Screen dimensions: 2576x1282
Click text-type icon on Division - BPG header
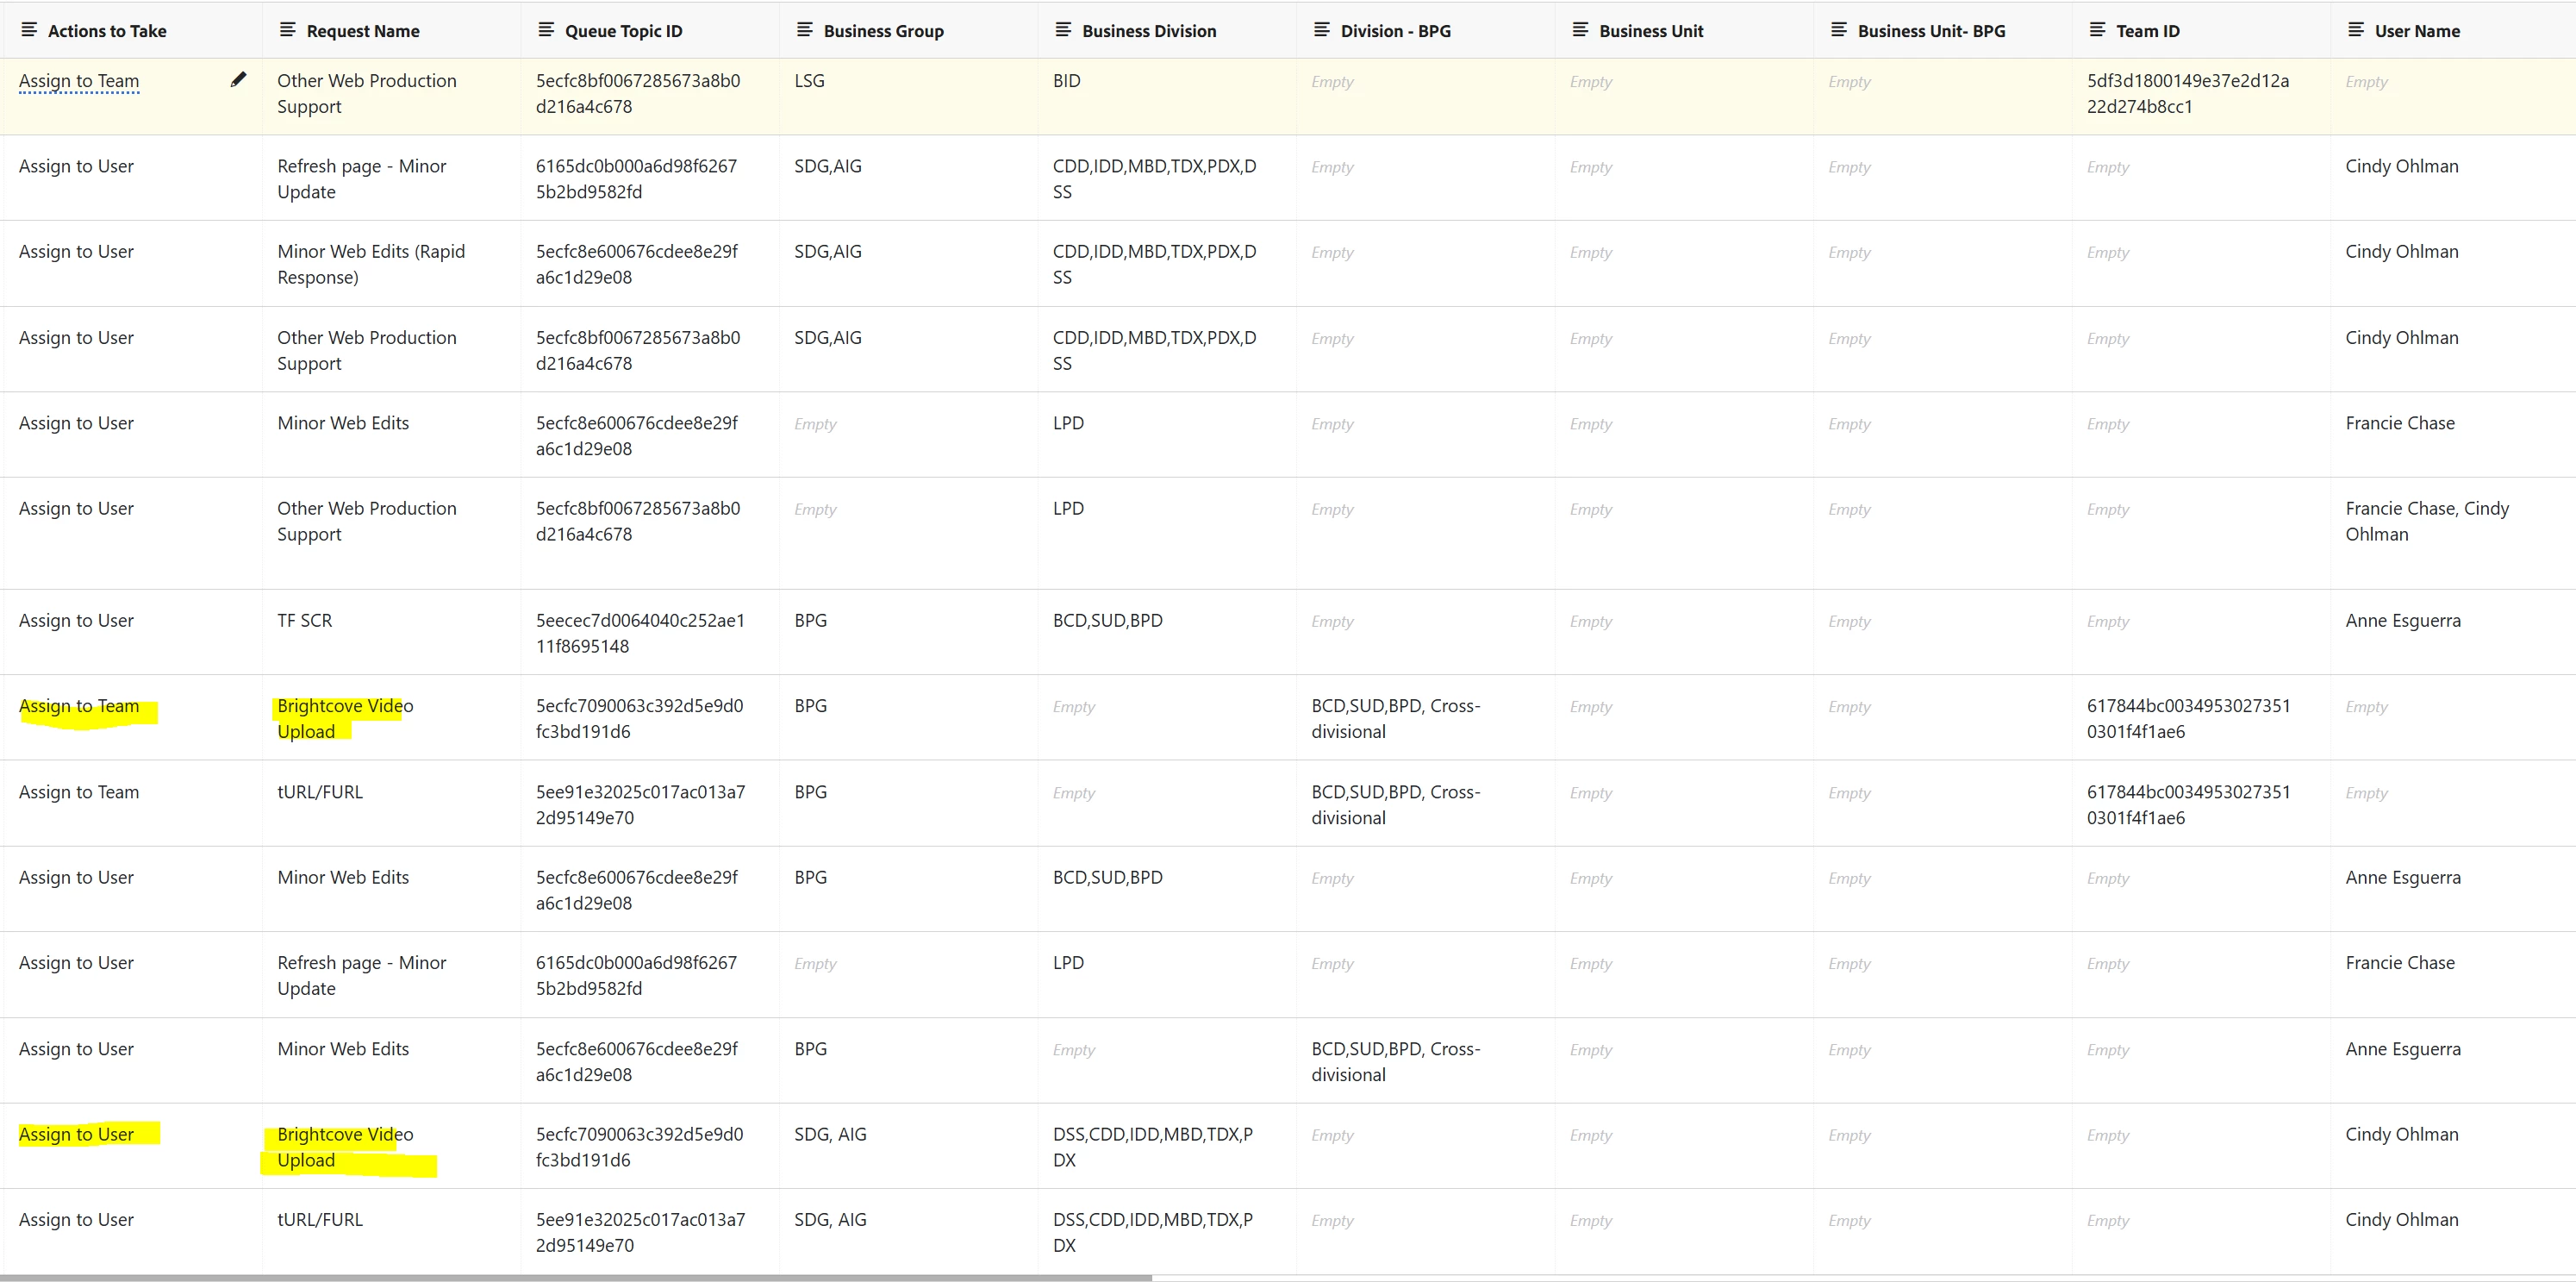point(1321,30)
